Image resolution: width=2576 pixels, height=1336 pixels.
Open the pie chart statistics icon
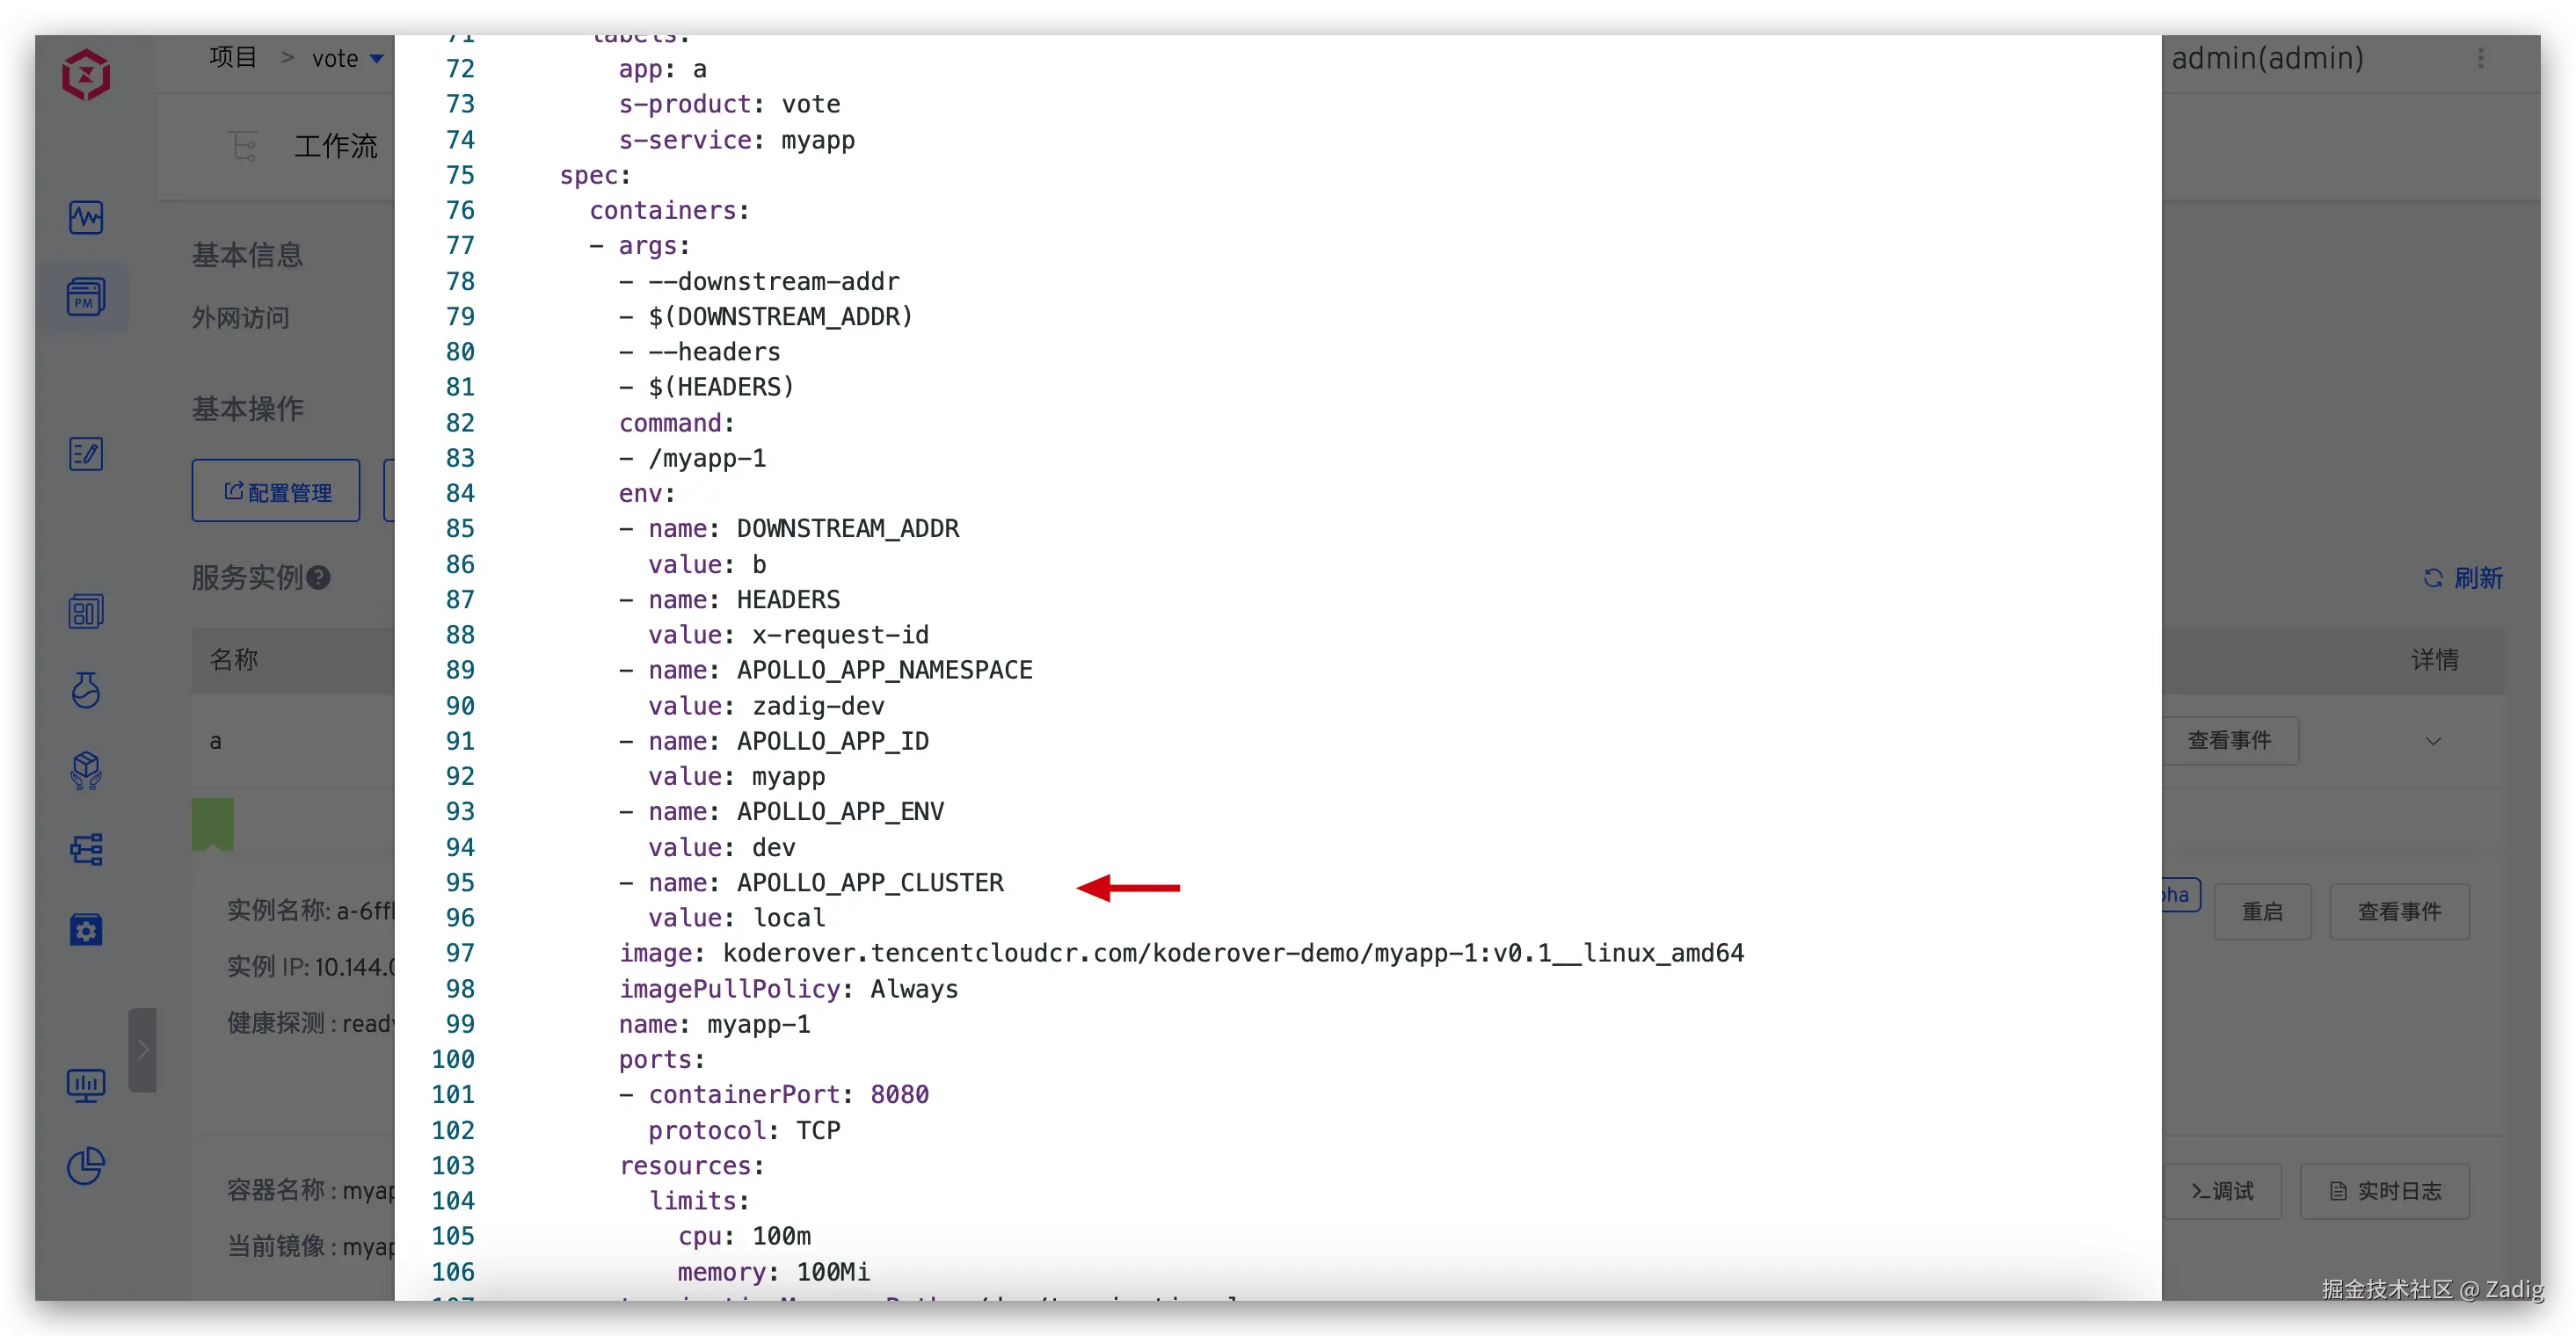click(86, 1166)
